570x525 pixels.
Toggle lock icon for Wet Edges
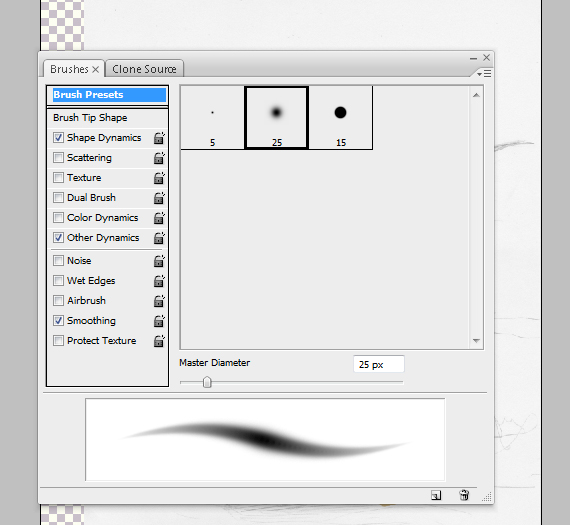[x=159, y=281]
